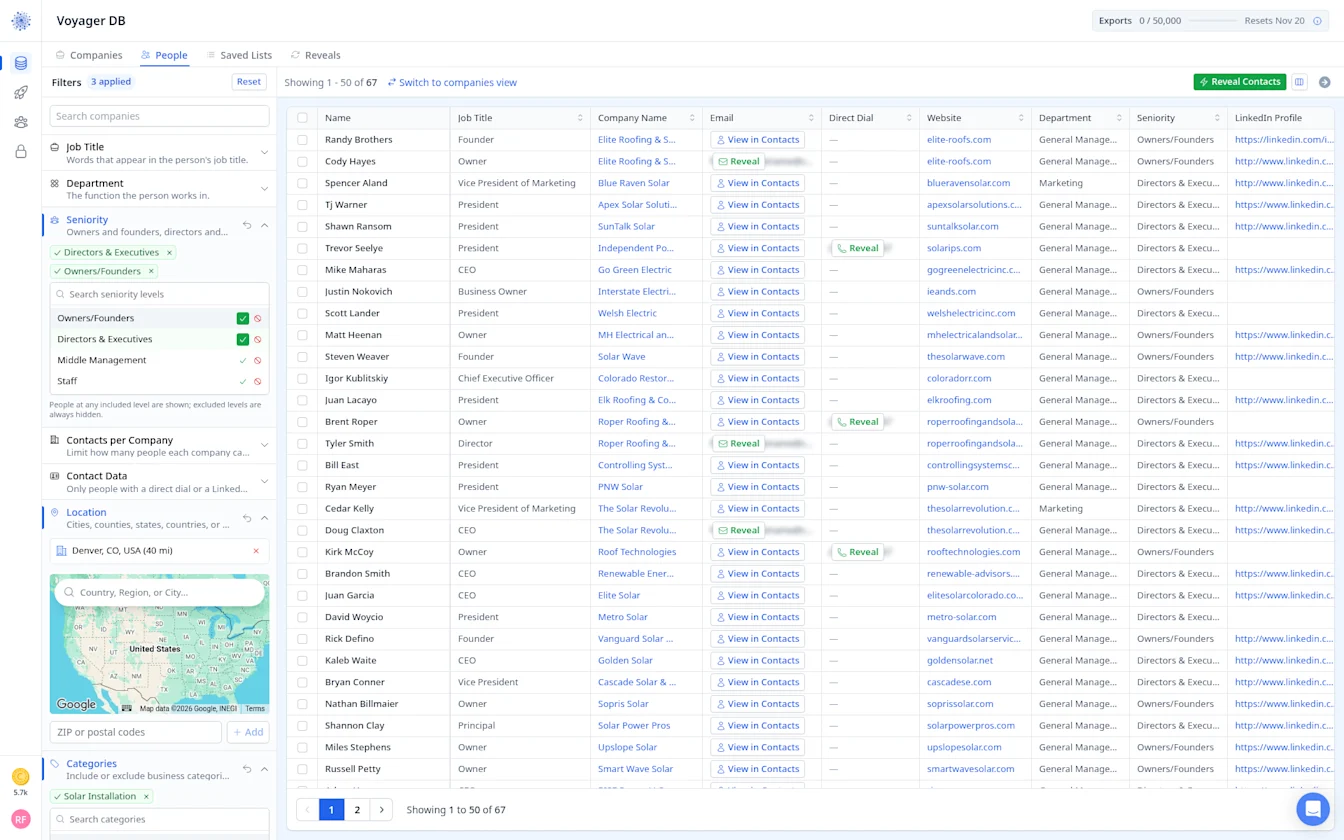Screen dimensions: 1344x840
Task: Delete the Denver, CO, USA location
Action: (x=256, y=551)
